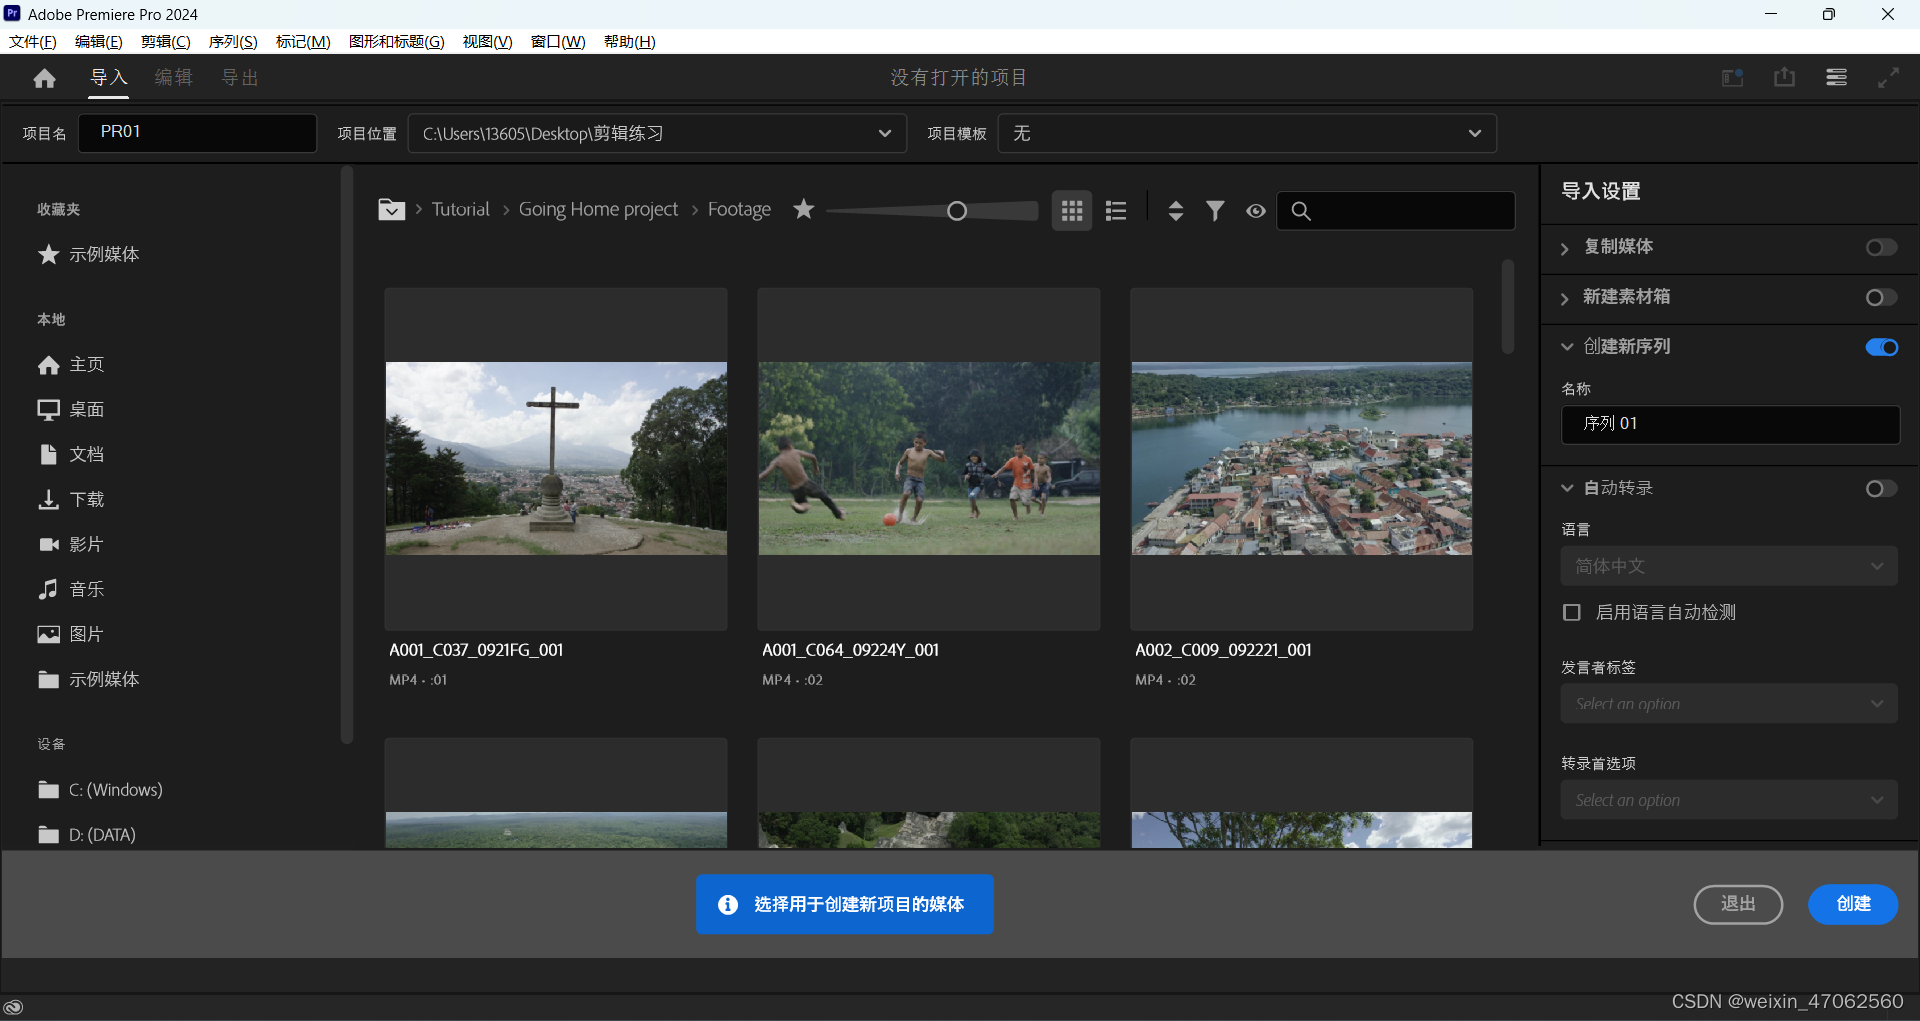This screenshot has height=1021, width=1920.
Task: Open the 项目位置 path dropdown
Action: click(657, 133)
